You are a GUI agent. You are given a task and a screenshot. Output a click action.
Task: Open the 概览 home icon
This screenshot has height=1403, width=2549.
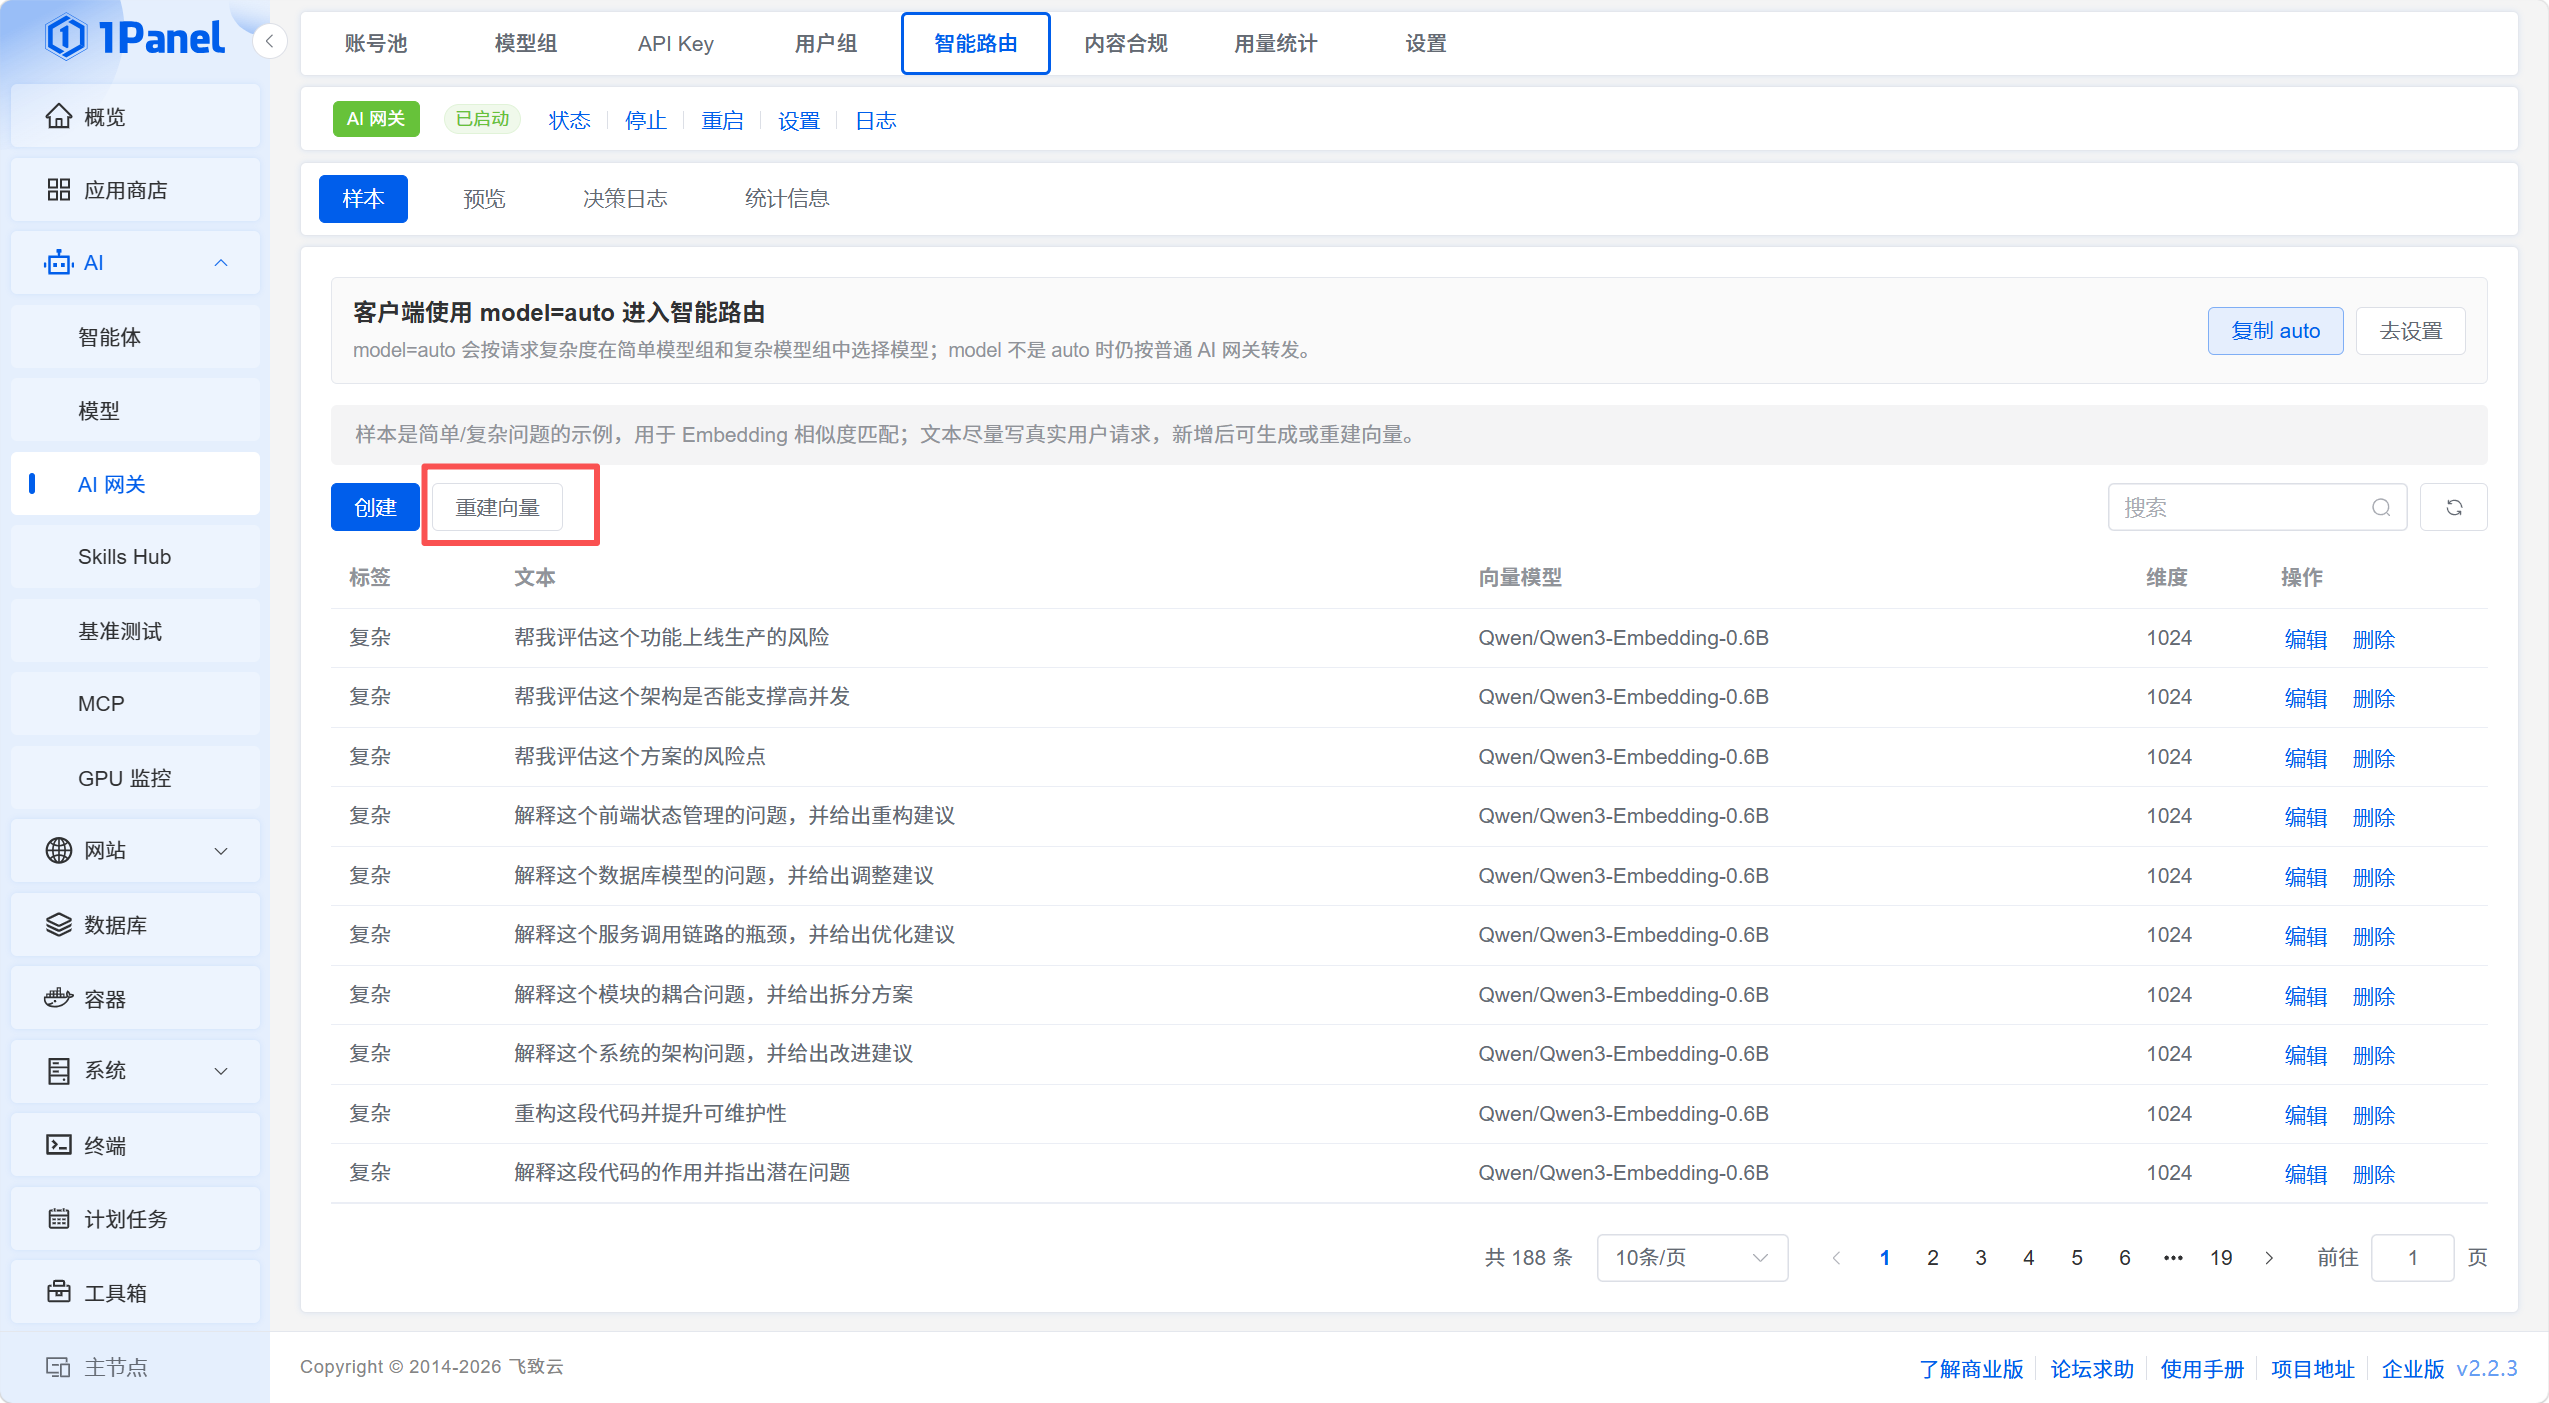[59, 117]
